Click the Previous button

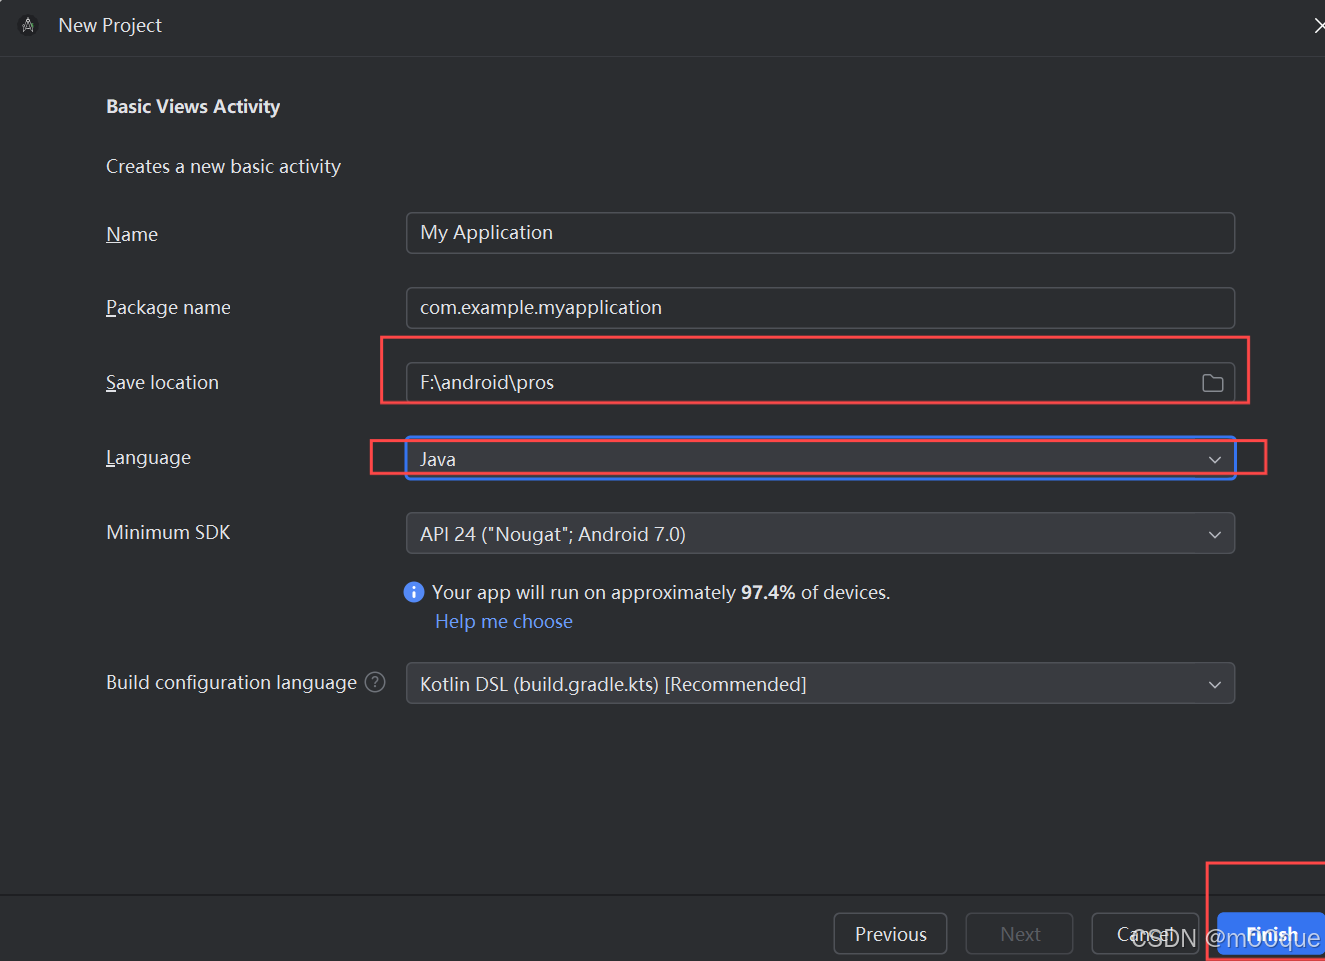click(x=889, y=933)
